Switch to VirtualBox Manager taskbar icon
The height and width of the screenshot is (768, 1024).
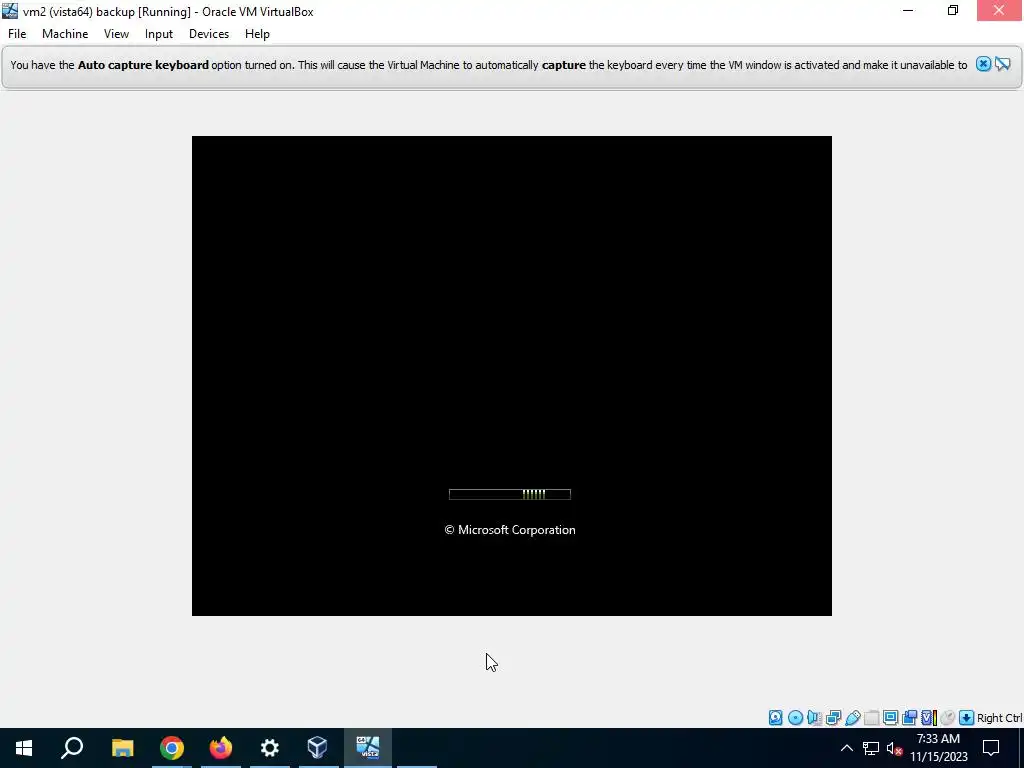[318, 748]
